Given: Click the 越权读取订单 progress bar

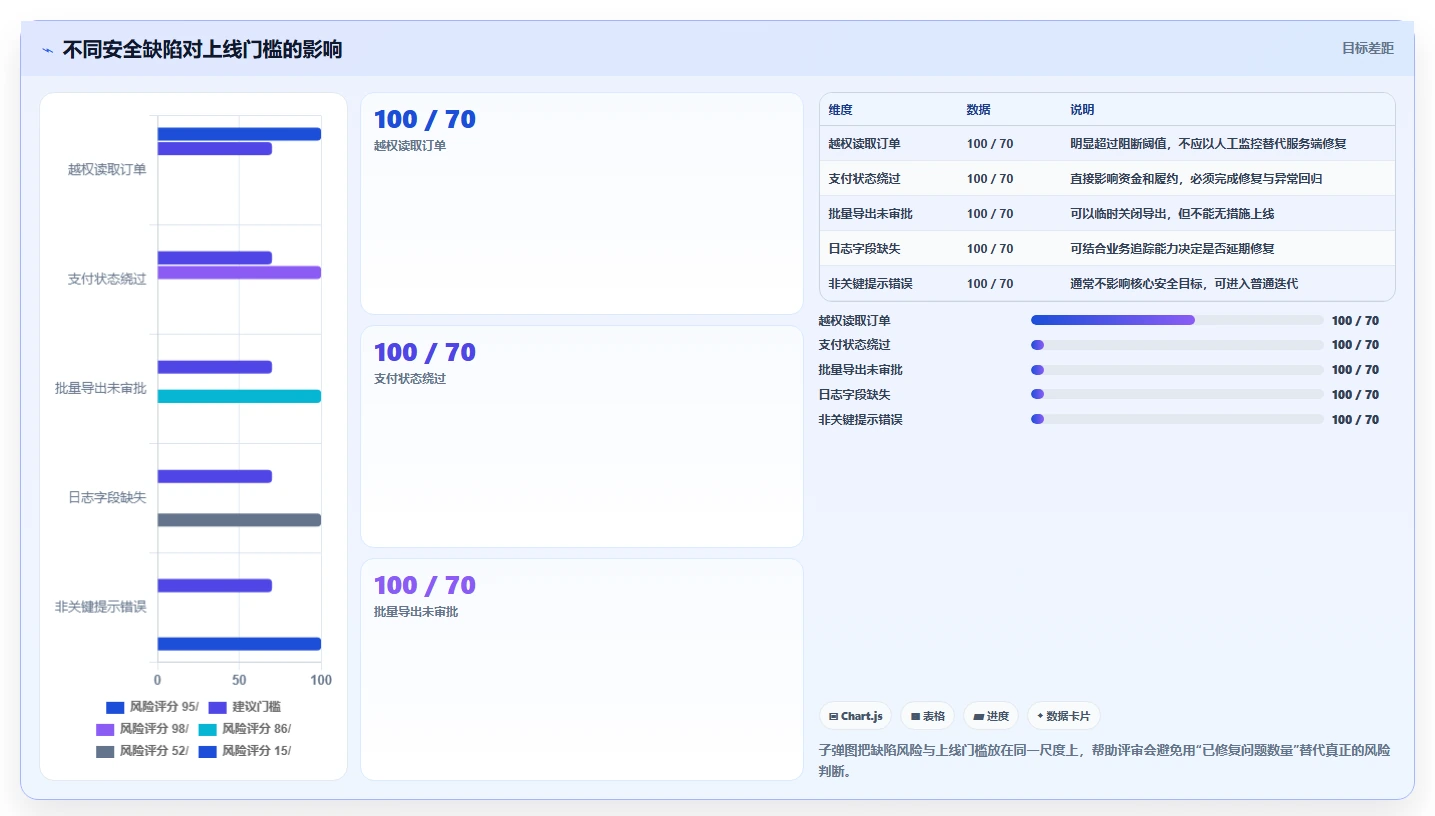Looking at the screenshot, I should click(1177, 320).
